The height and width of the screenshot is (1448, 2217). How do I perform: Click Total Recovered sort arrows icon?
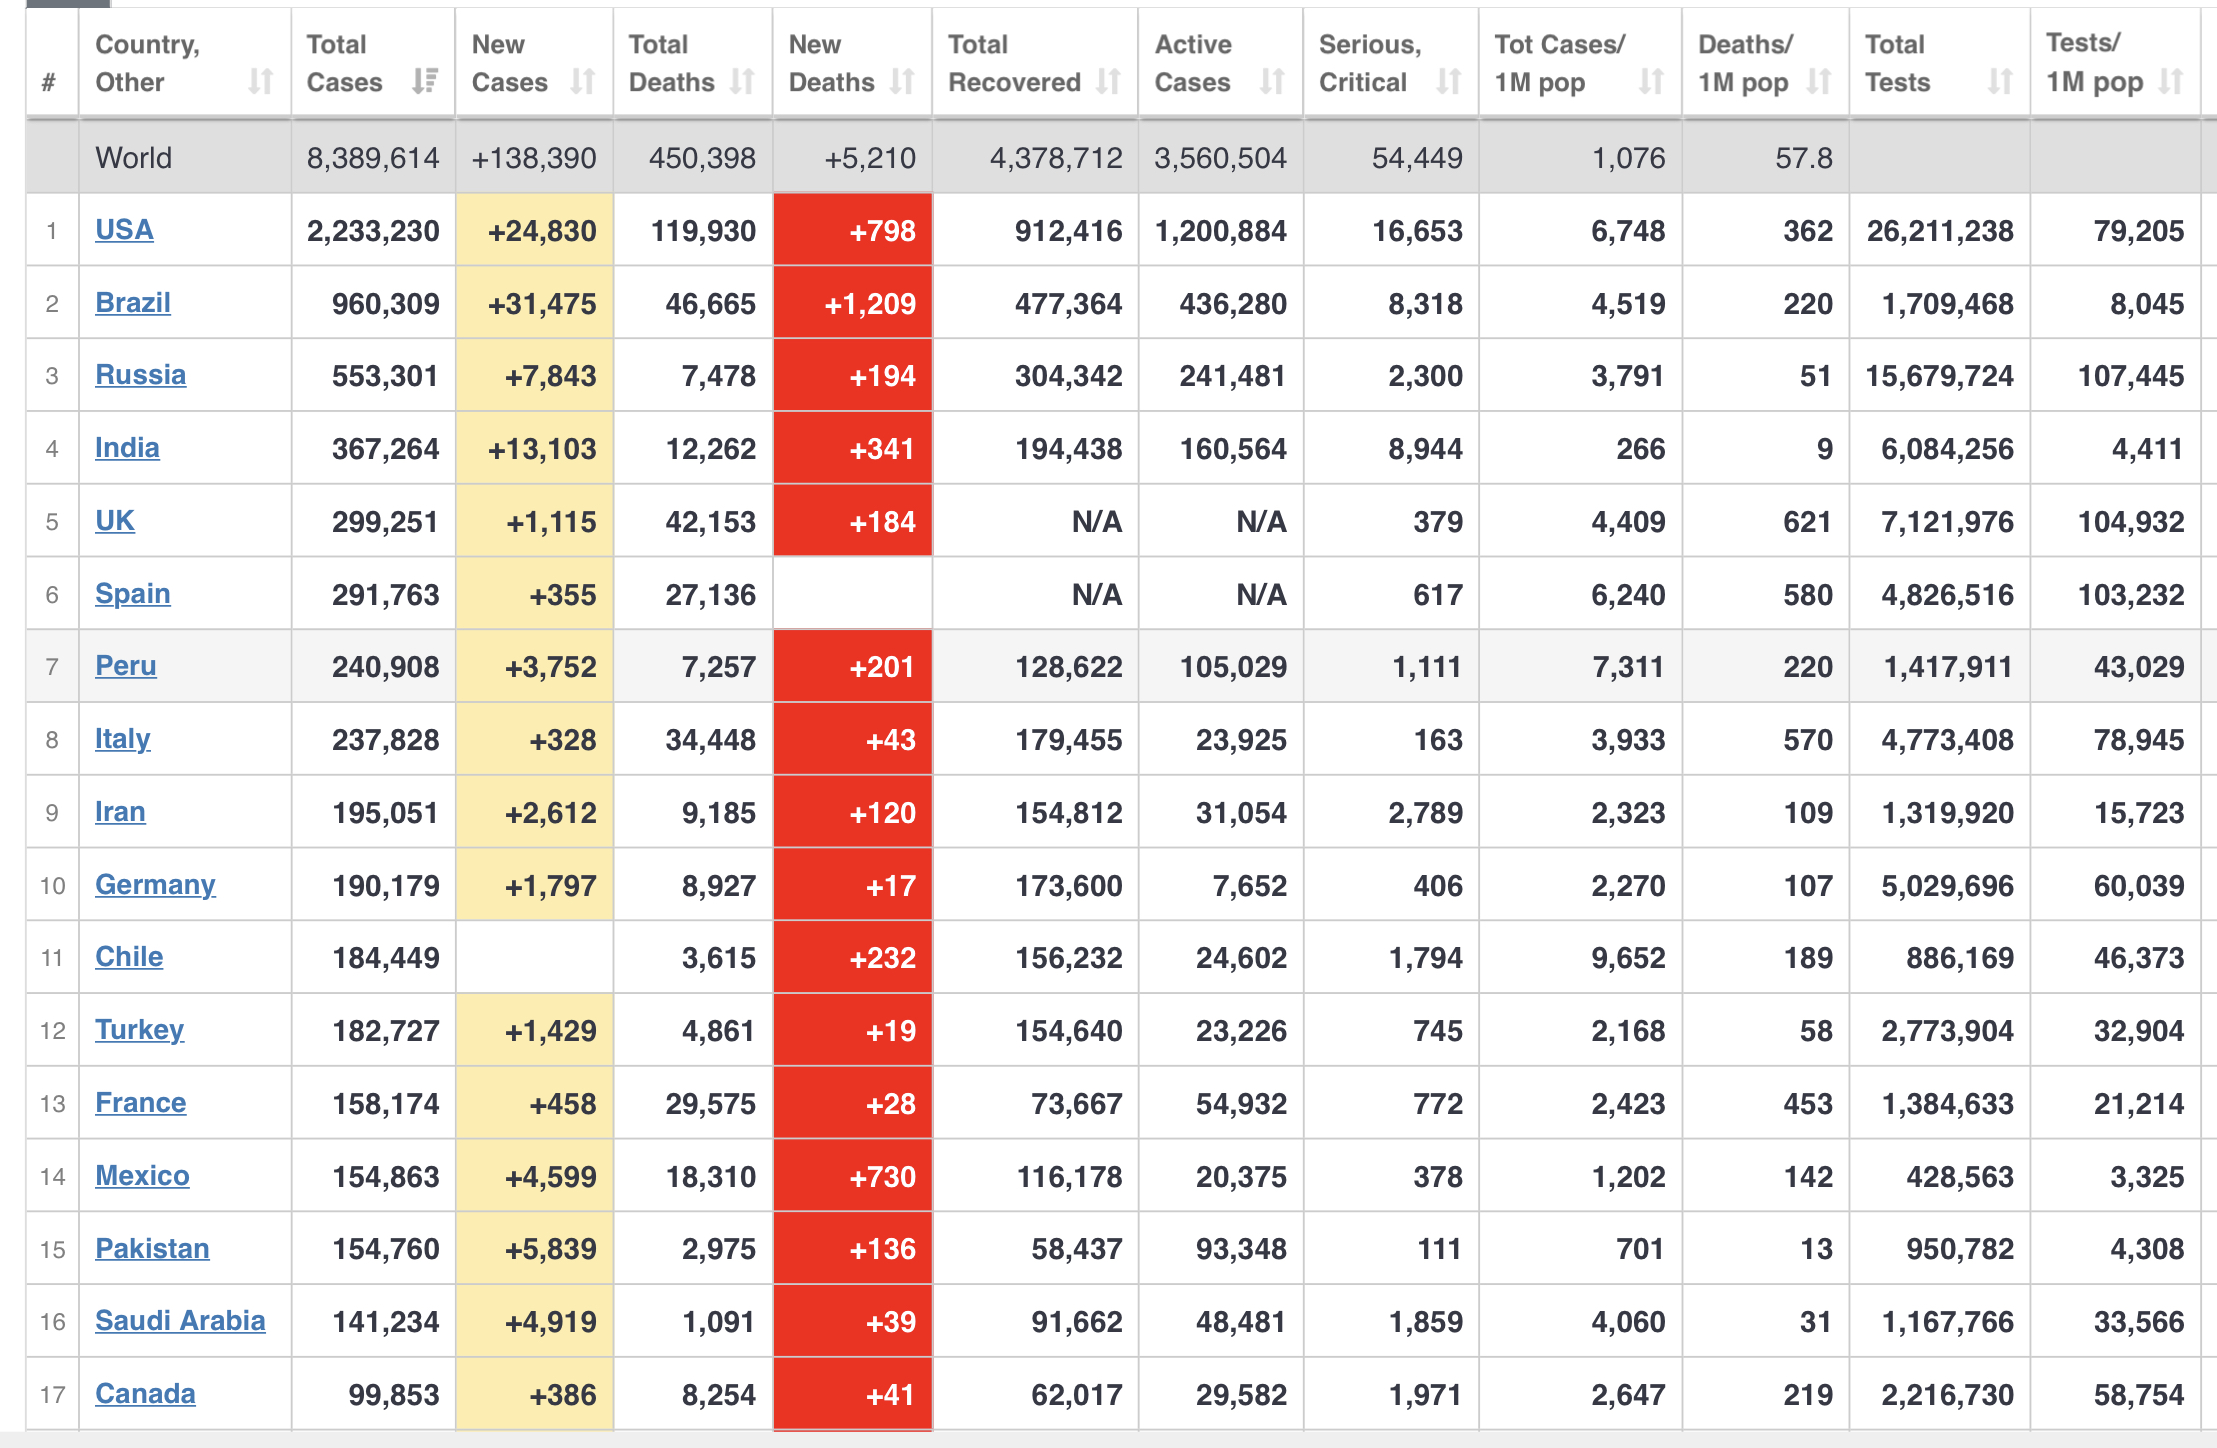[1108, 81]
